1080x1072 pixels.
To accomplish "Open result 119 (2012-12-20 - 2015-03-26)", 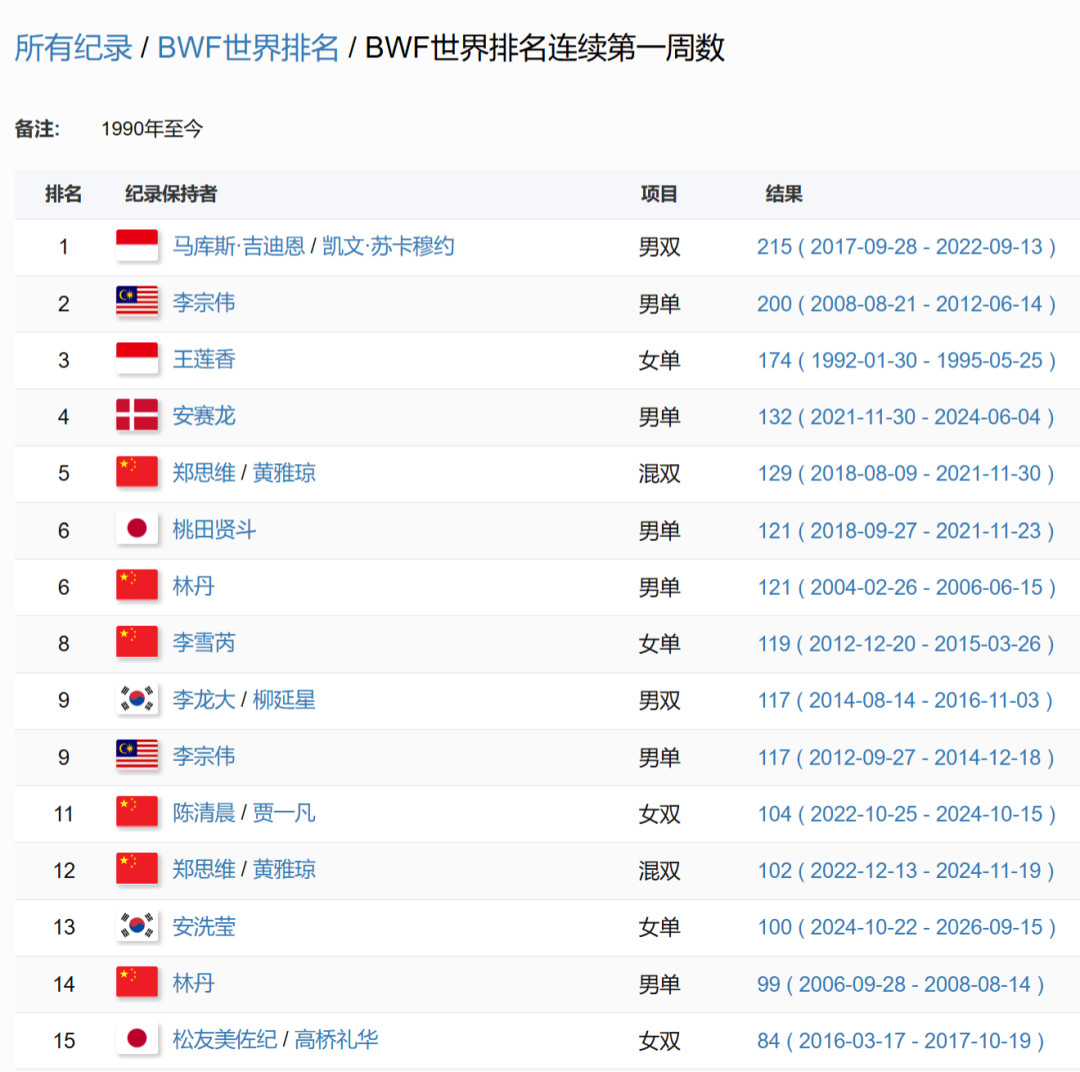I will tap(906, 643).
